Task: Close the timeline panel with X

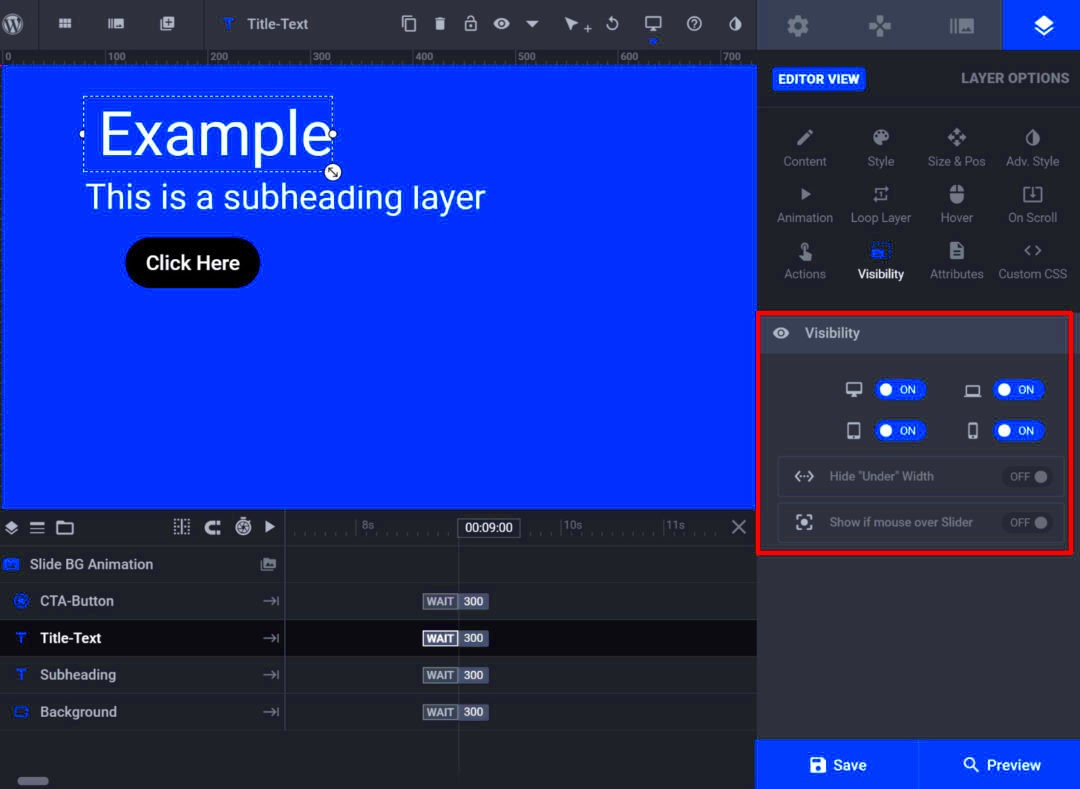Action: 738,527
